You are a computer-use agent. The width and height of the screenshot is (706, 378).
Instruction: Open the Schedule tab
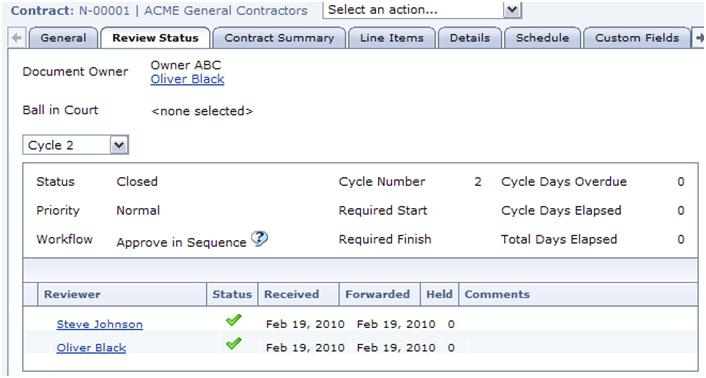(542, 38)
